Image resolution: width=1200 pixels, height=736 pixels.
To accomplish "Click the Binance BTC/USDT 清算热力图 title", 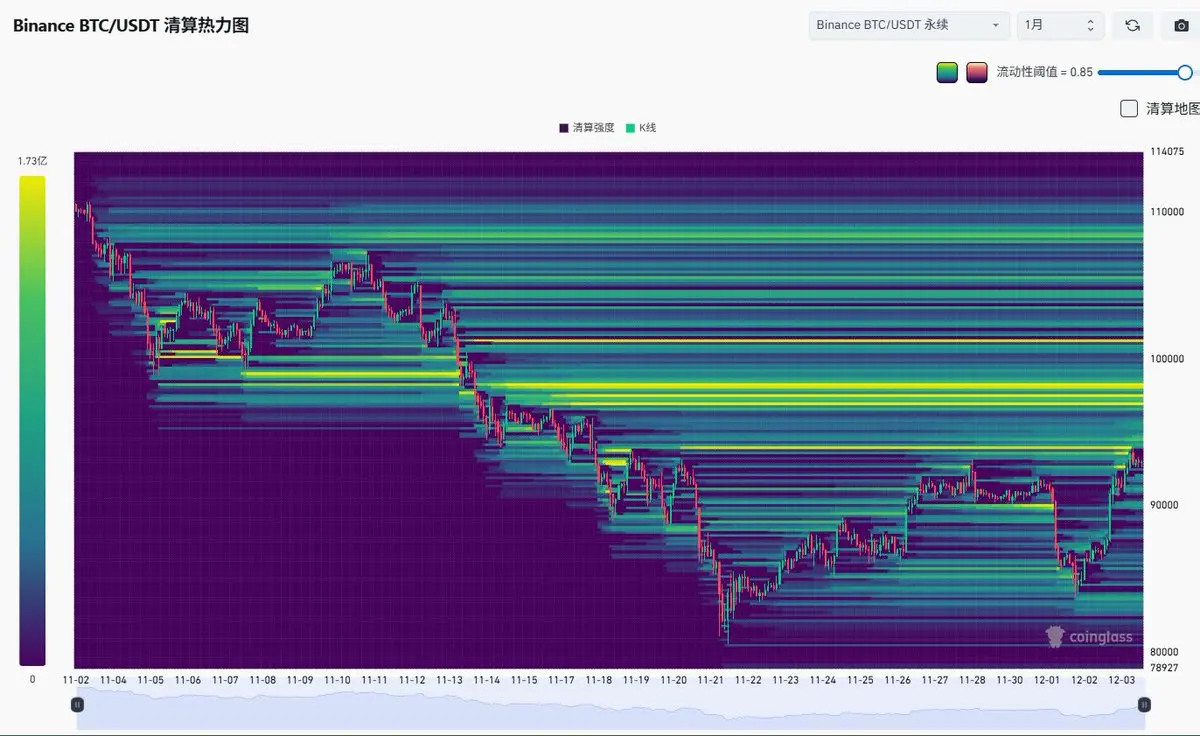I will click(131, 25).
